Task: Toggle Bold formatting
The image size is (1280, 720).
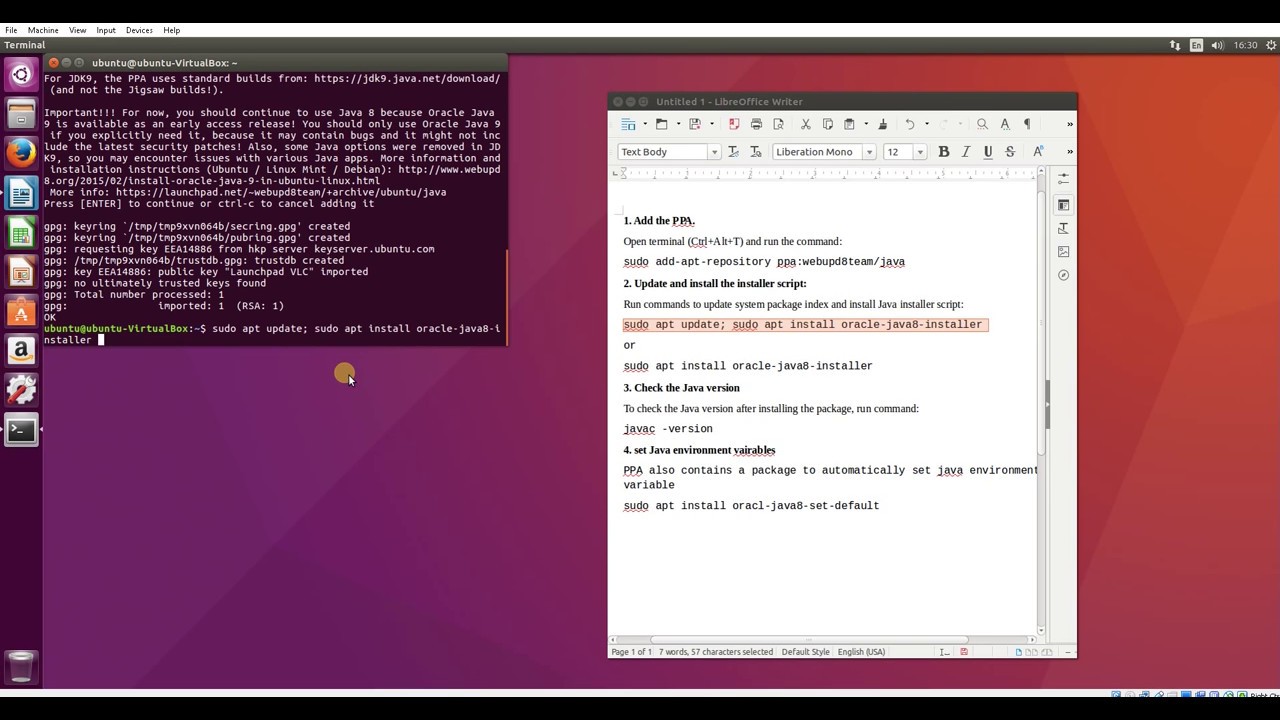Action: tap(943, 152)
